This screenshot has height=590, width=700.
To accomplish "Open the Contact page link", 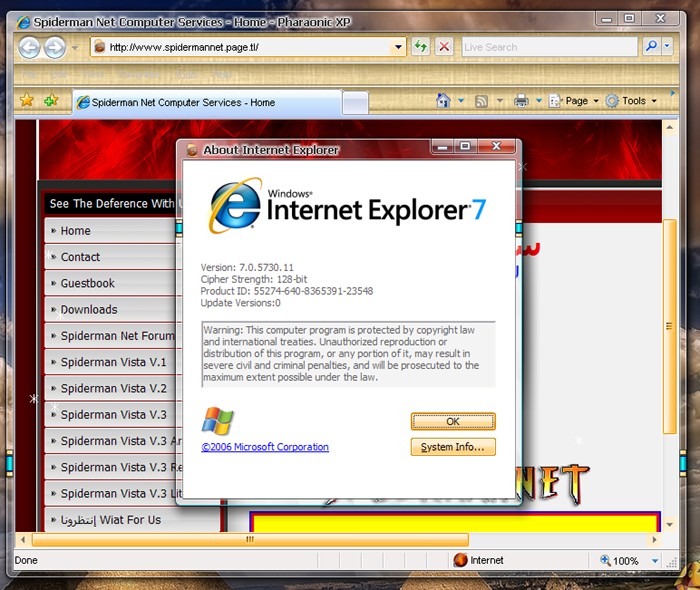I will tap(80, 257).
